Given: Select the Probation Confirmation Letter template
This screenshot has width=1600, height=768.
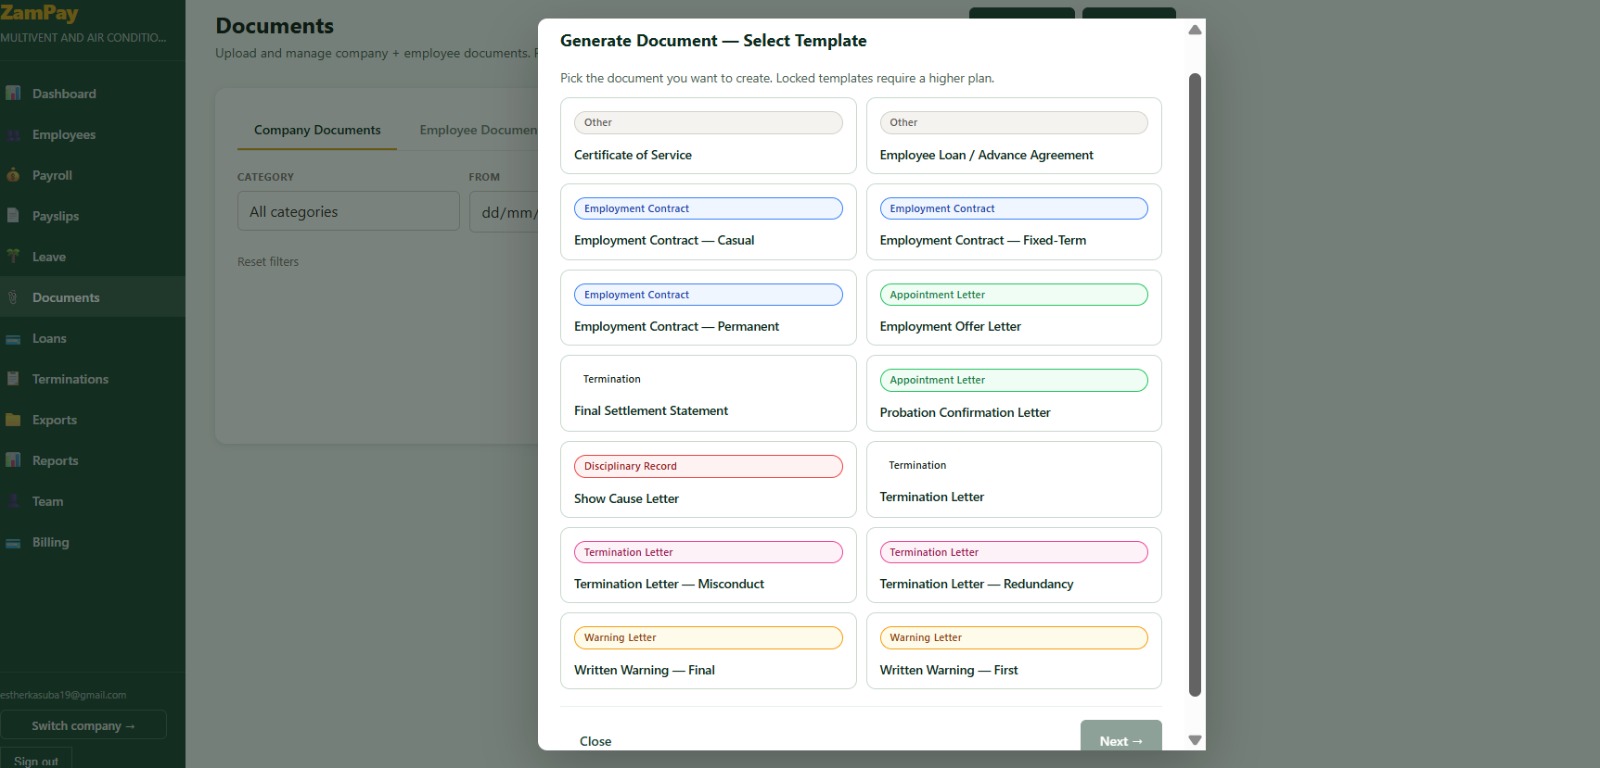Looking at the screenshot, I should point(1013,393).
